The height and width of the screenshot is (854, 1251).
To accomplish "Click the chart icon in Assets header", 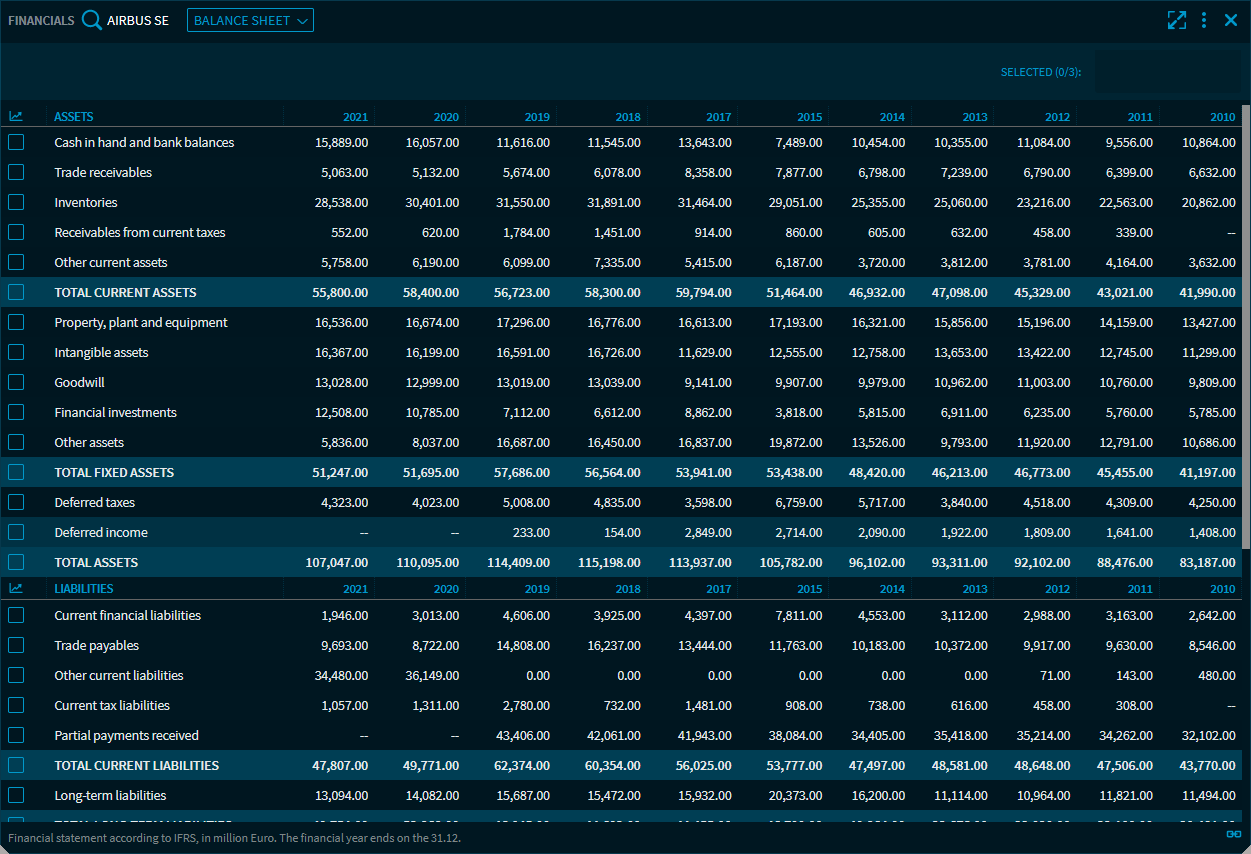I will [16, 117].
